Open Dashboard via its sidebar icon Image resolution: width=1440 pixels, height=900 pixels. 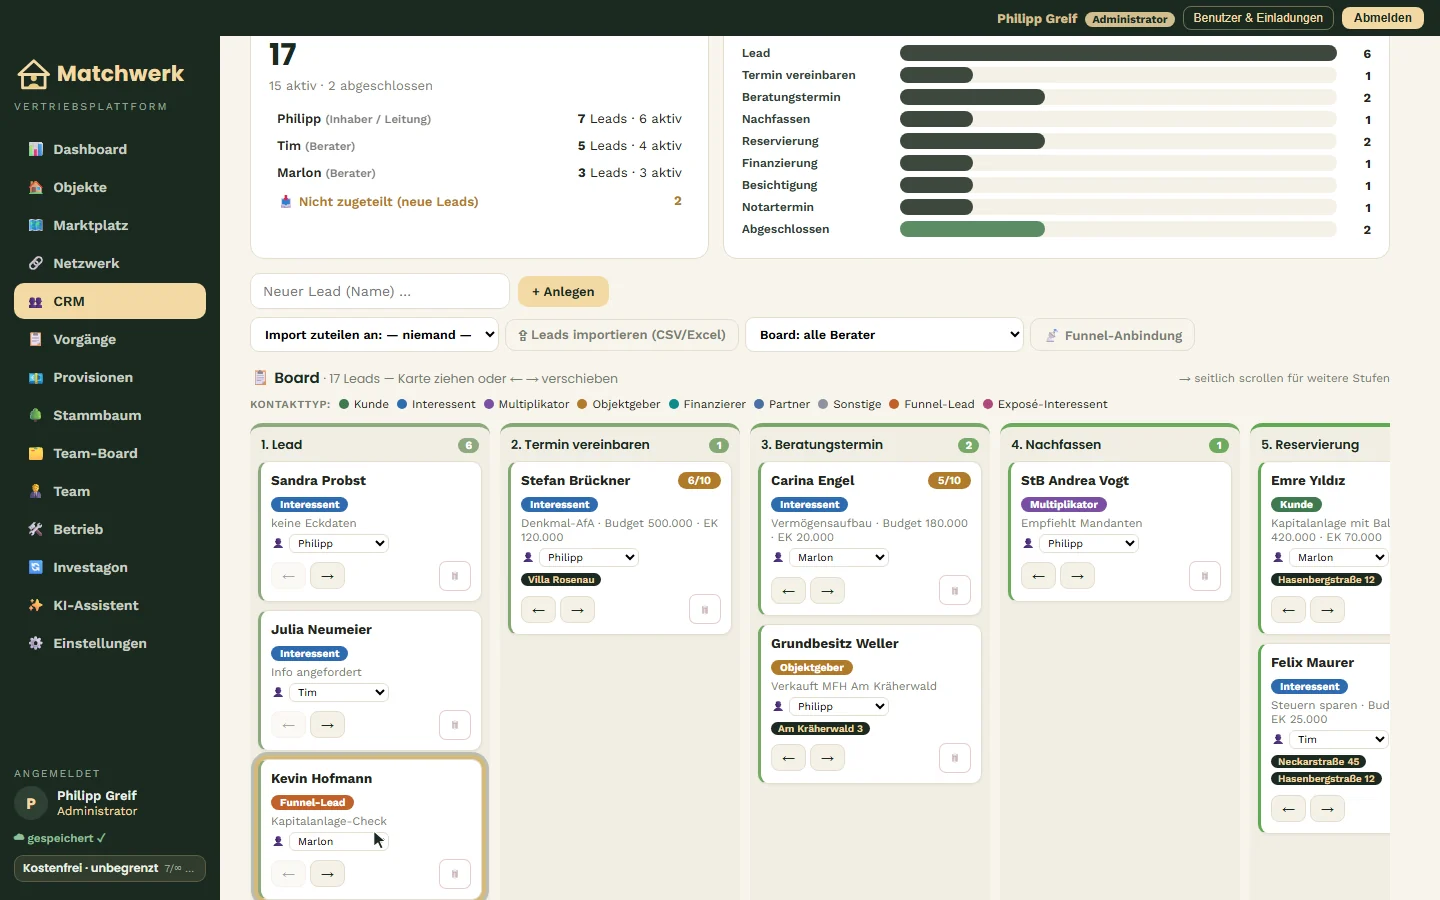point(36,149)
